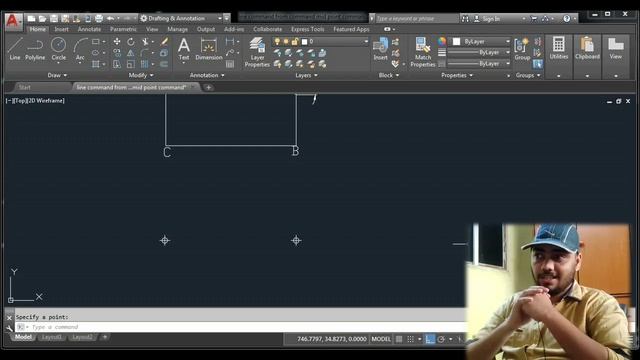640x360 pixels.
Task: Select the Trim tool
Action: pyautogui.click(x=145, y=42)
